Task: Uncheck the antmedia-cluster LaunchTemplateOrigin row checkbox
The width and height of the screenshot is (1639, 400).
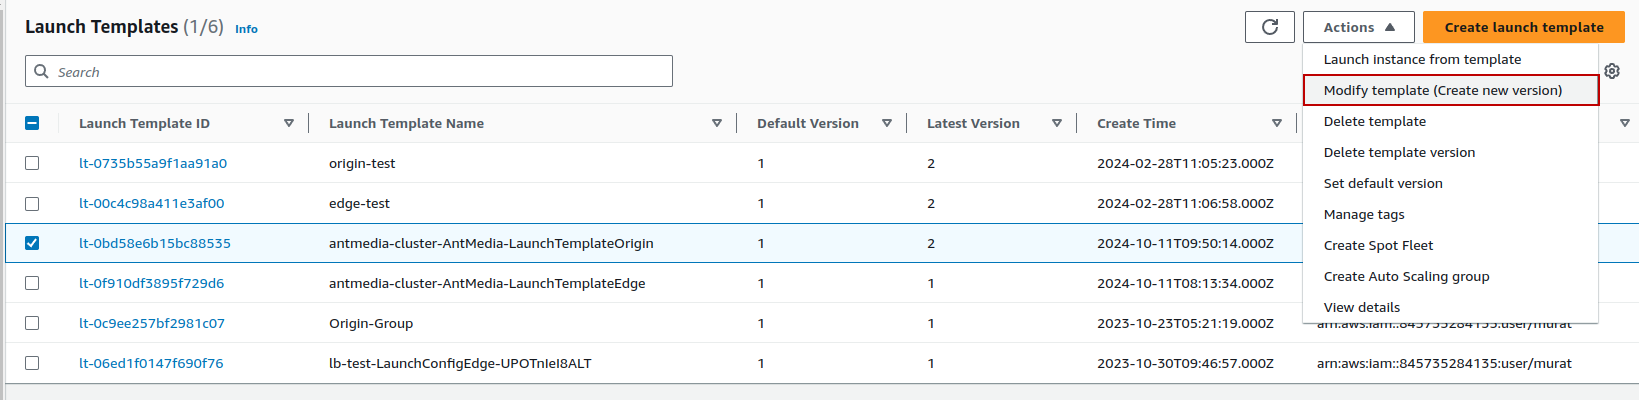Action: click(x=32, y=243)
